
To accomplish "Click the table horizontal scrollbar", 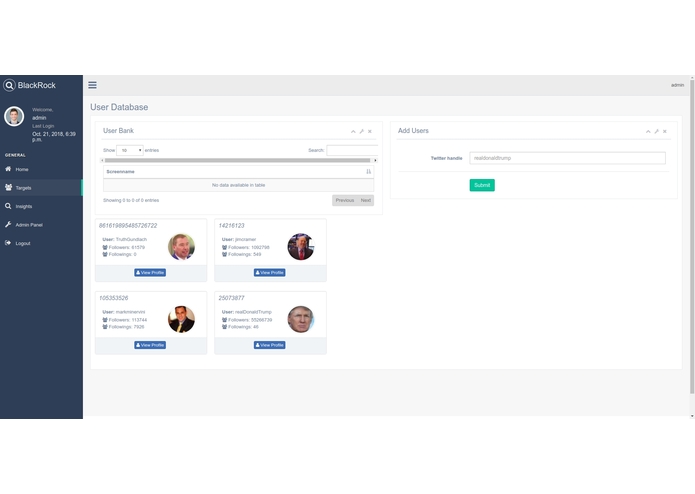I will (x=238, y=160).
